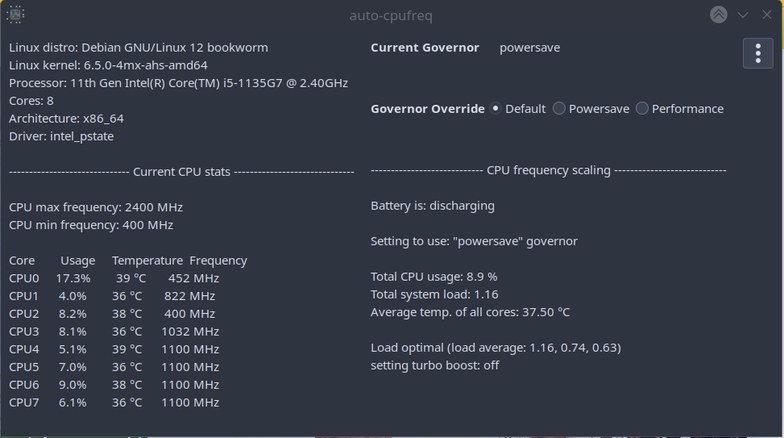The image size is (784, 438).
Task: Click "Battery is: discharging" status text
Action: [432, 206]
